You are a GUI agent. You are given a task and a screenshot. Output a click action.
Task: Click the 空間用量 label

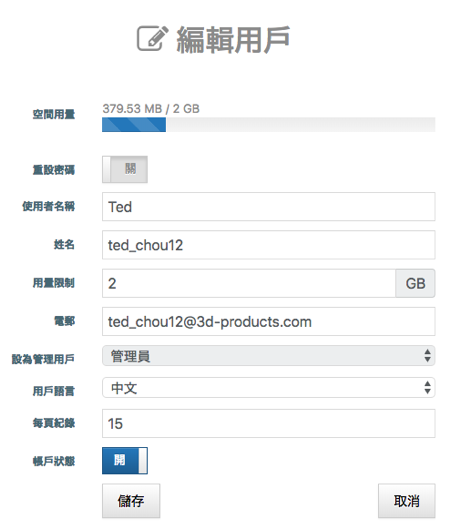point(54,114)
